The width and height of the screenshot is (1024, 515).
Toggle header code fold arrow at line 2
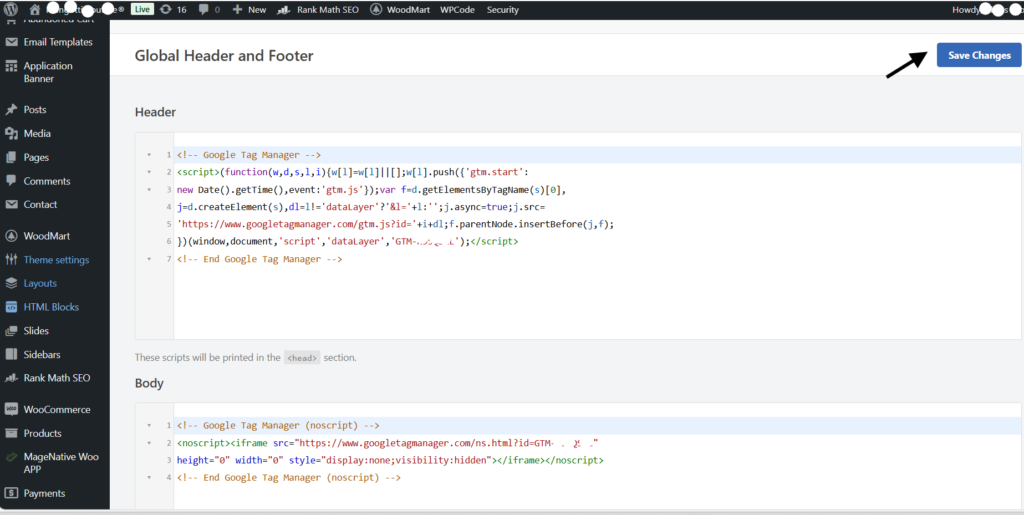pos(149,172)
